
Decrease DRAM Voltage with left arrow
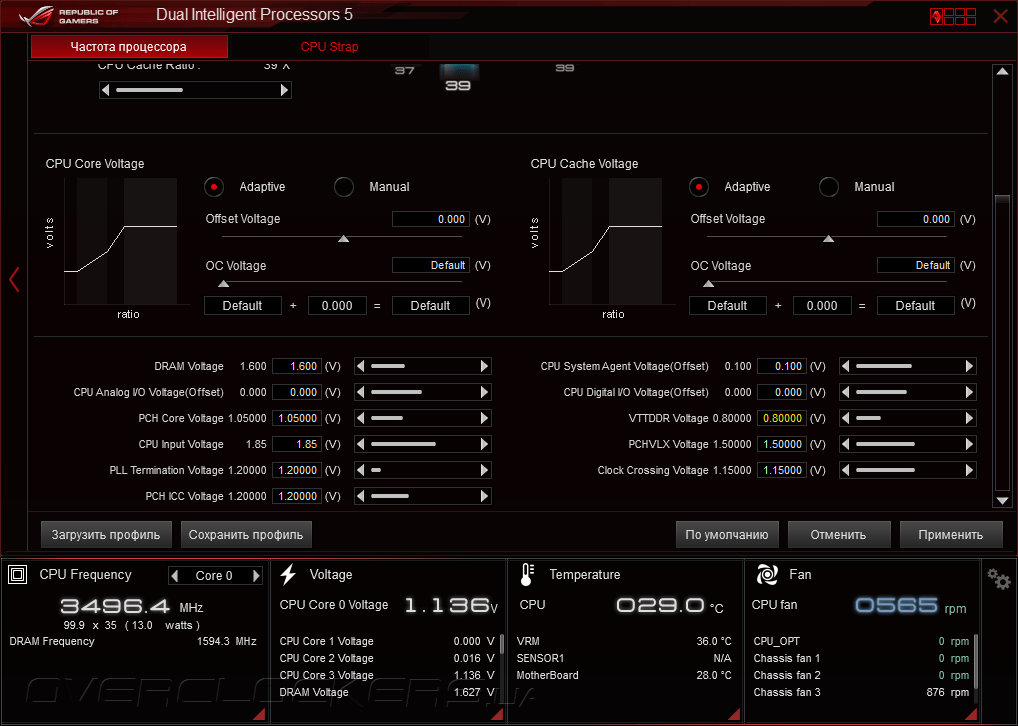pyautogui.click(x=361, y=366)
